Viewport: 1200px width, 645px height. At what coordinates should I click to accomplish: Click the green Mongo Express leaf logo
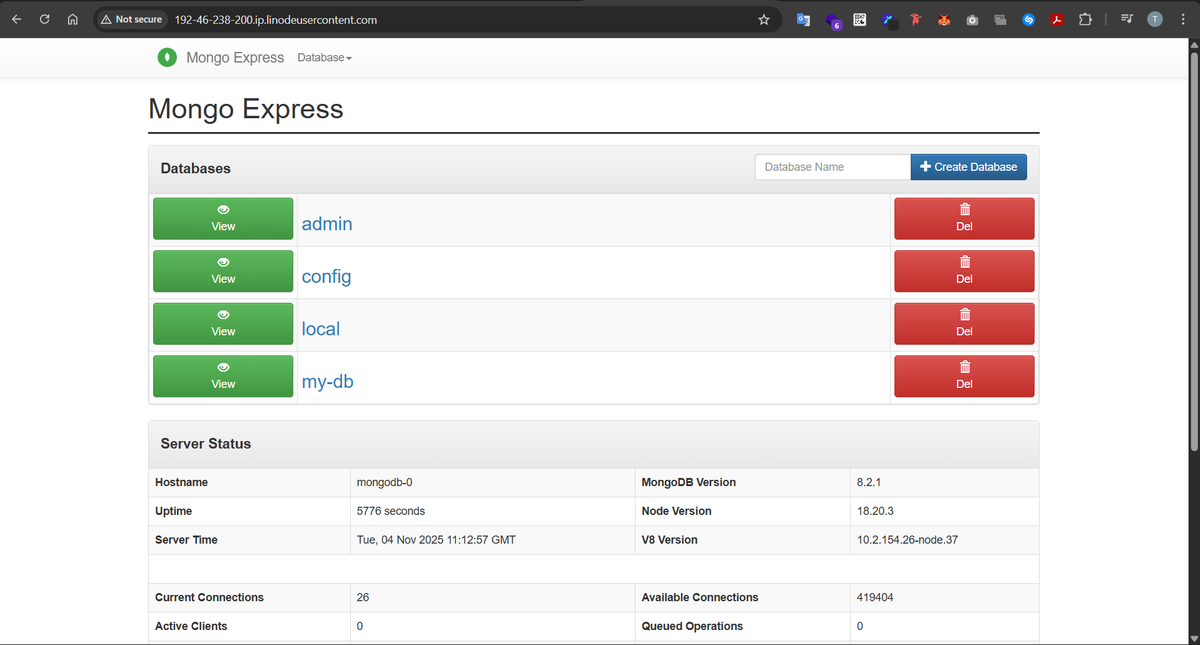pyautogui.click(x=167, y=58)
